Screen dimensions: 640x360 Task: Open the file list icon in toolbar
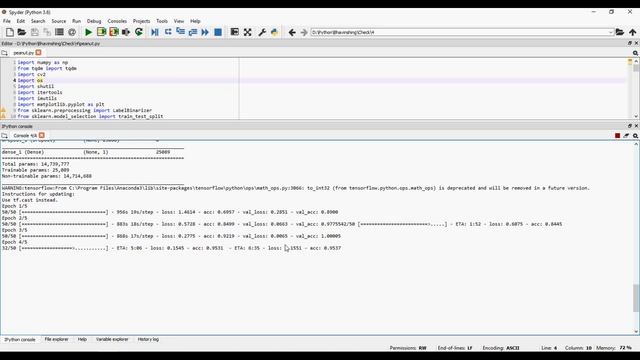point(59,32)
